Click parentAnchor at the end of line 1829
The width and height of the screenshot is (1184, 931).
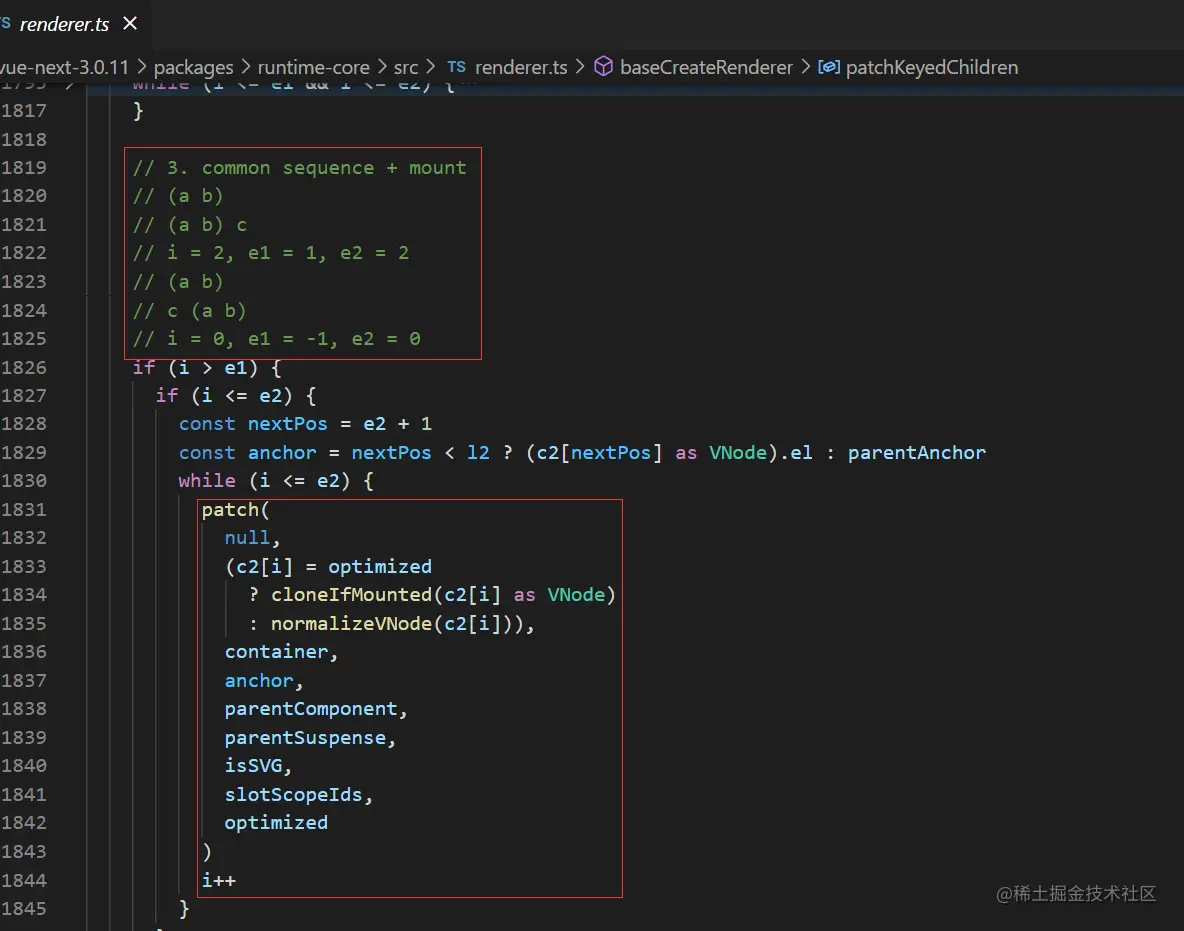pyautogui.click(x=916, y=452)
